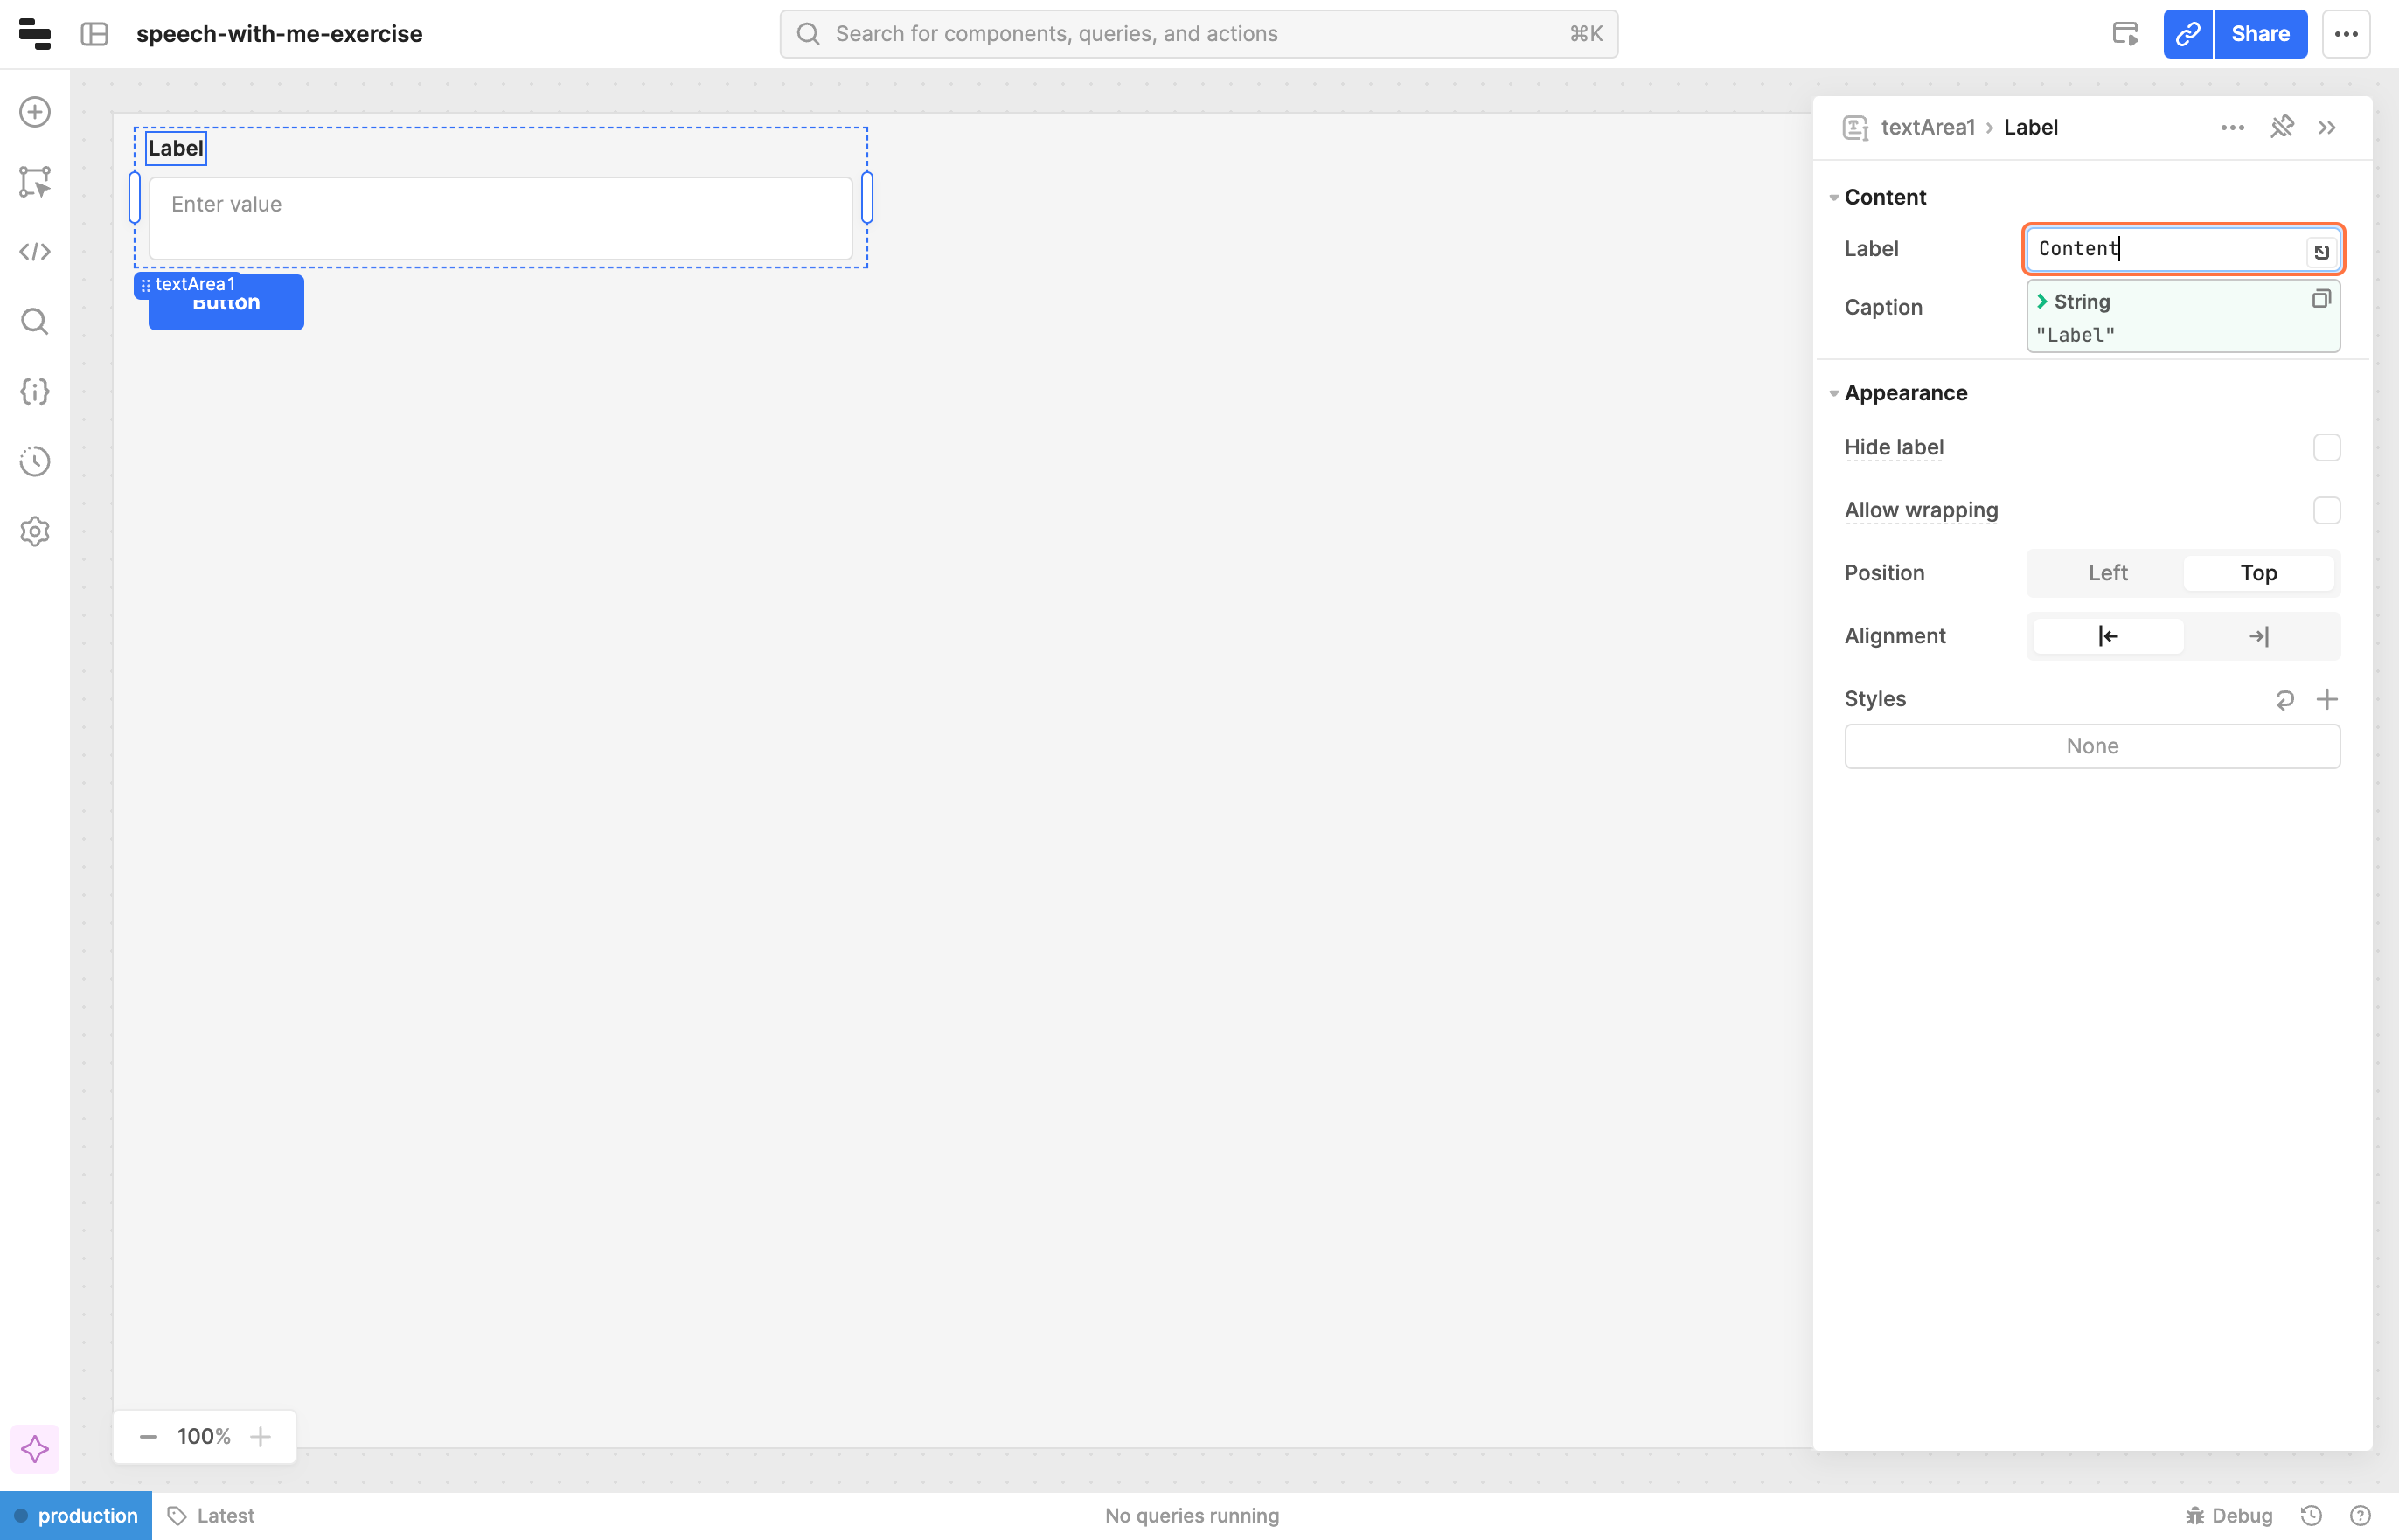Click the Share button
Viewport: 2399px width, 1540px height.
coord(2260,34)
